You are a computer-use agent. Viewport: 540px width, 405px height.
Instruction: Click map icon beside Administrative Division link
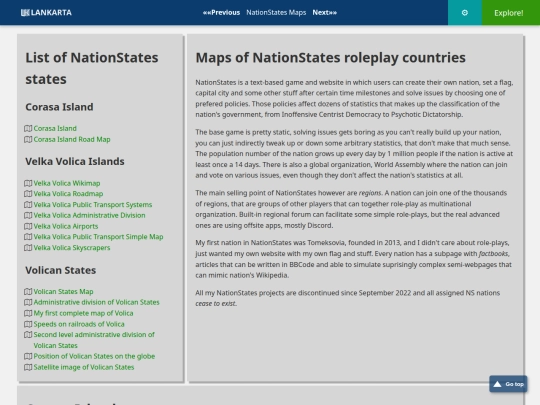(x=28, y=216)
